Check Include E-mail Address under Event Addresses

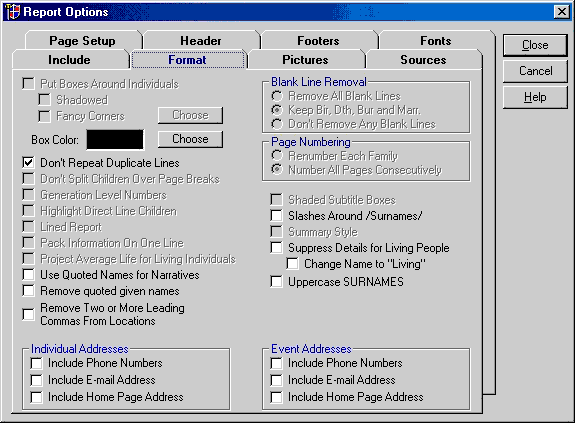click(276, 380)
